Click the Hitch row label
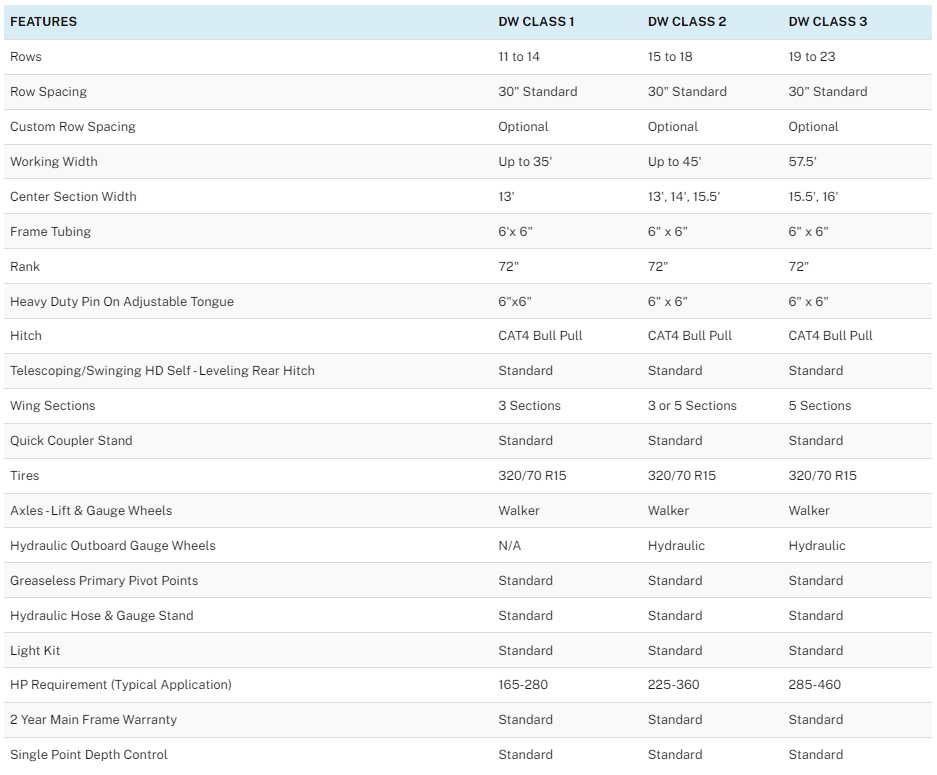 pyautogui.click(x=26, y=336)
